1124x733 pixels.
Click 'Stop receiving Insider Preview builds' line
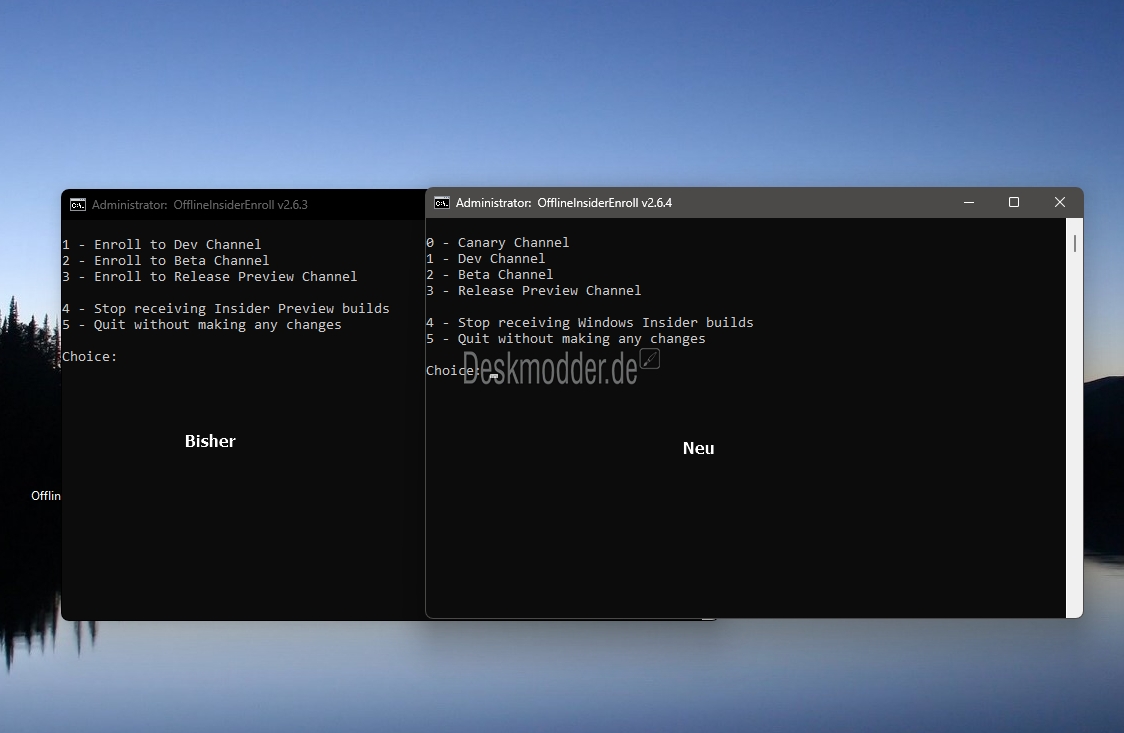225,308
